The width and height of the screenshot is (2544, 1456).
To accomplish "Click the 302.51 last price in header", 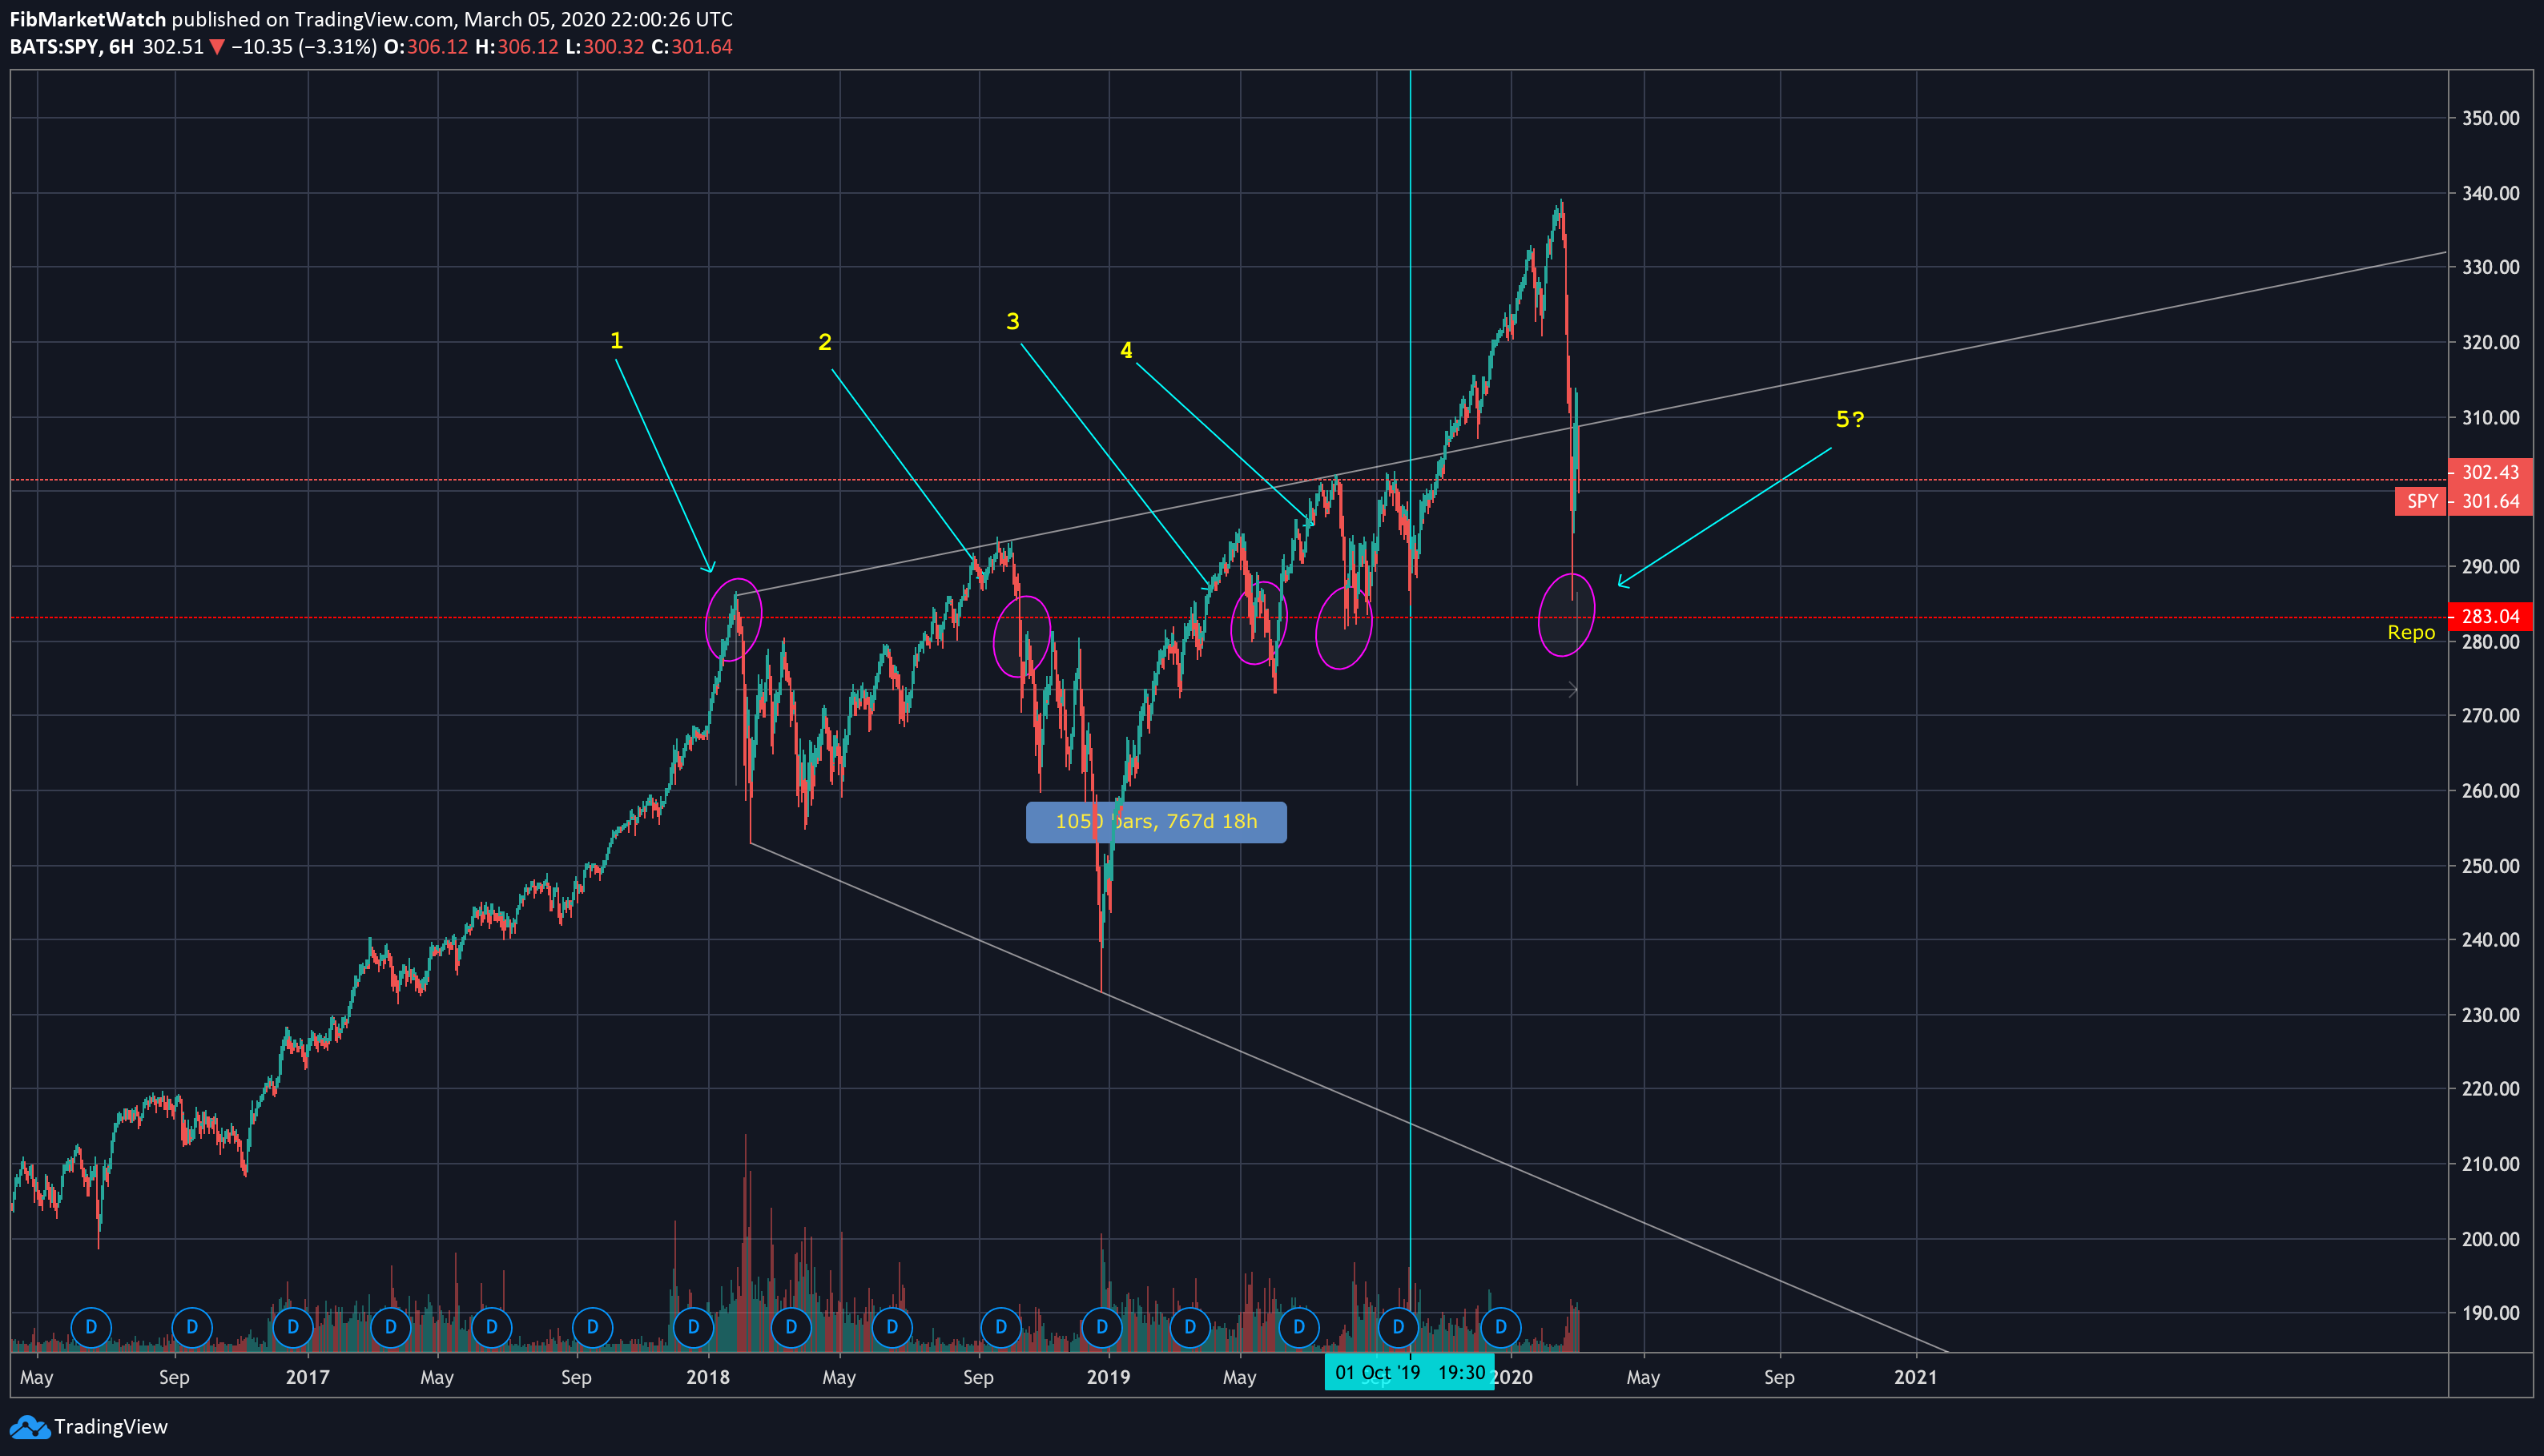I will [173, 47].
